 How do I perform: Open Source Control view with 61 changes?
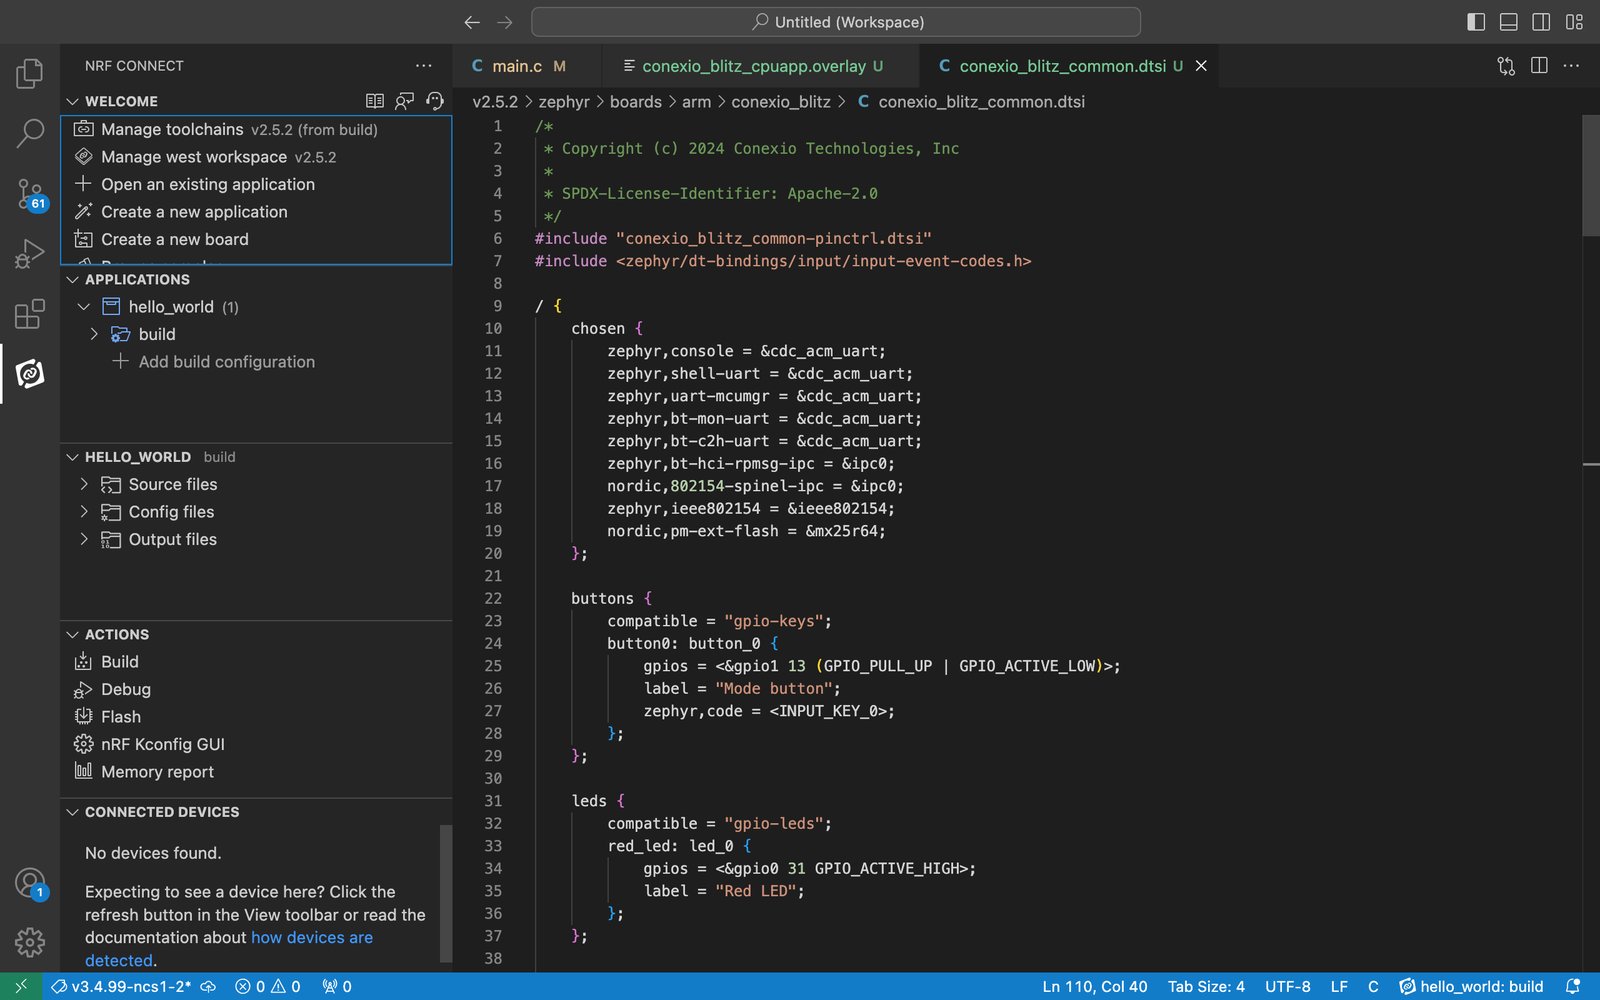30,193
